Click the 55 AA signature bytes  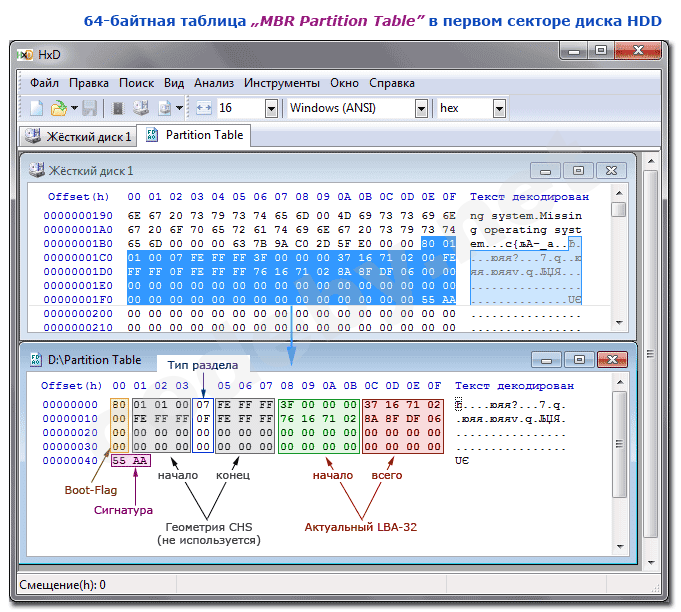pyautogui.click(x=130, y=460)
